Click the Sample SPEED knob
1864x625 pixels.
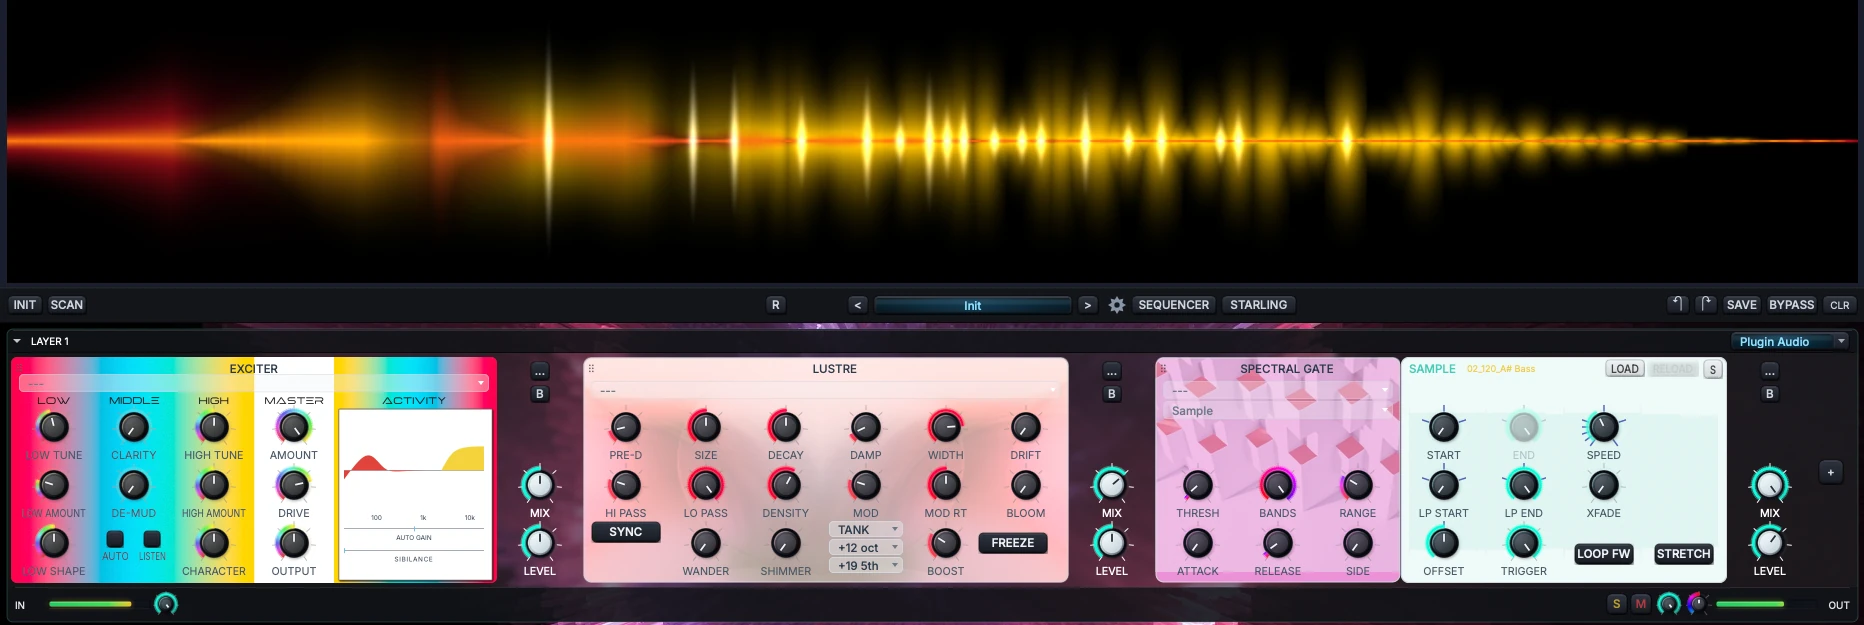click(1603, 428)
